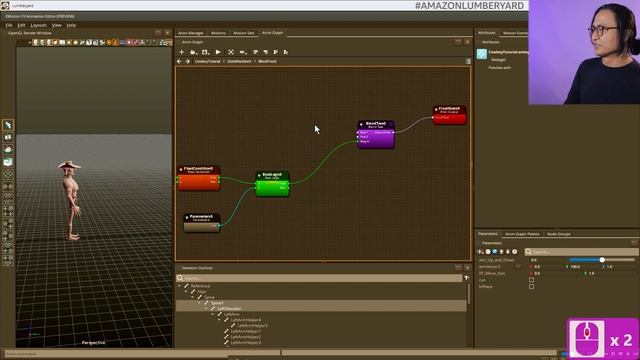Click the Skeleton Outliner search field

pyautogui.click(x=319, y=278)
